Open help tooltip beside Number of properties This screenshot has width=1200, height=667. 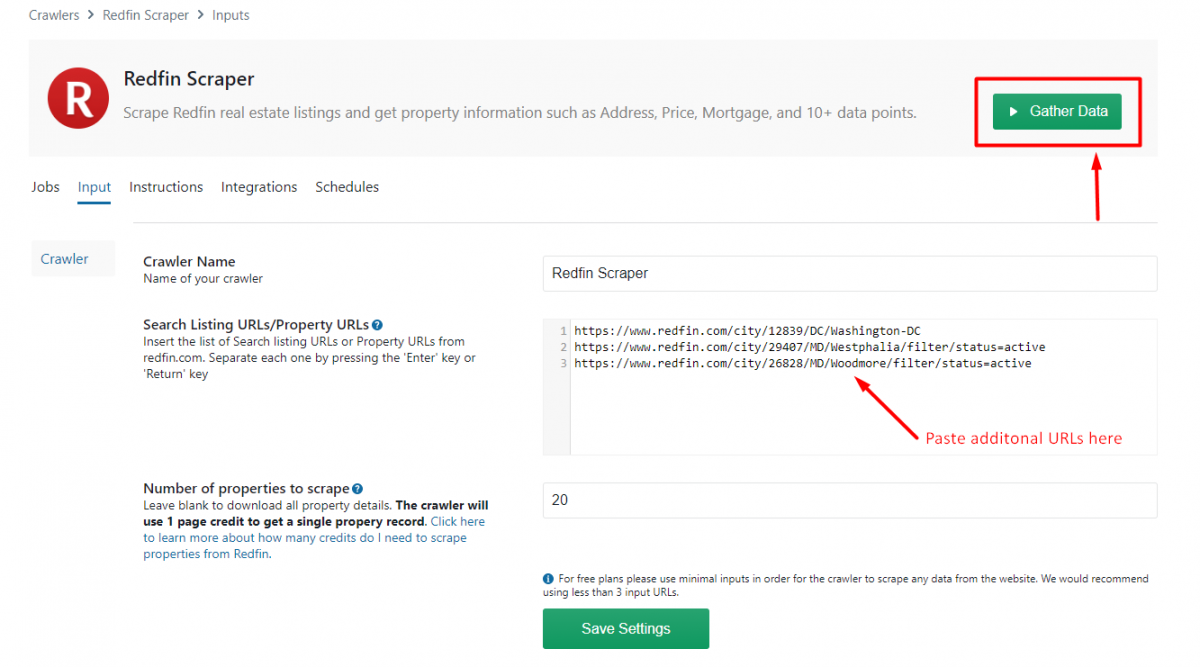pyautogui.click(x=356, y=488)
